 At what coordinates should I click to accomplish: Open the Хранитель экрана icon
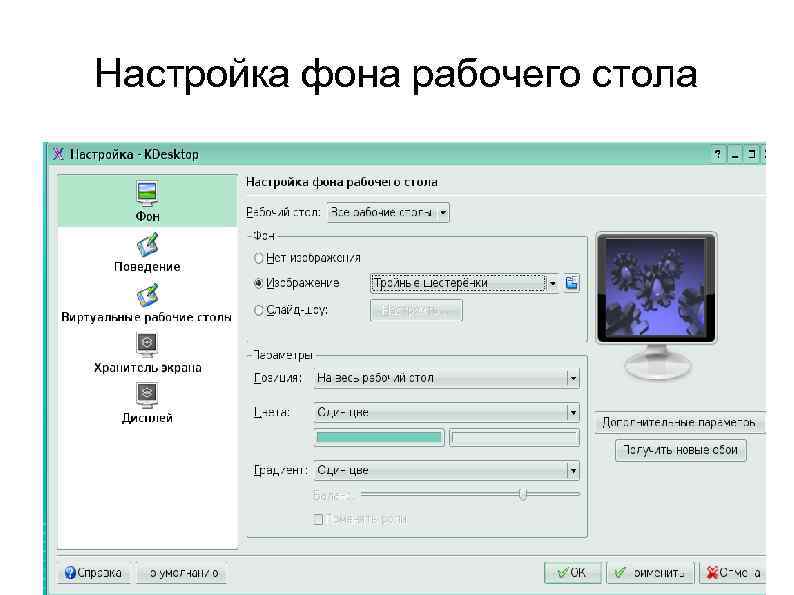147,345
